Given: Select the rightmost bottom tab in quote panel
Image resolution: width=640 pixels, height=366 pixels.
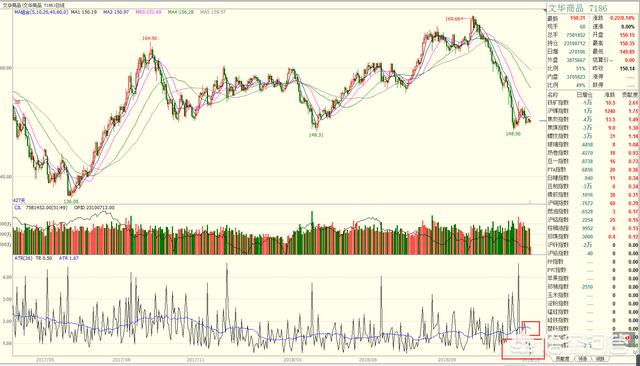Looking at the screenshot, I should (x=600, y=359).
